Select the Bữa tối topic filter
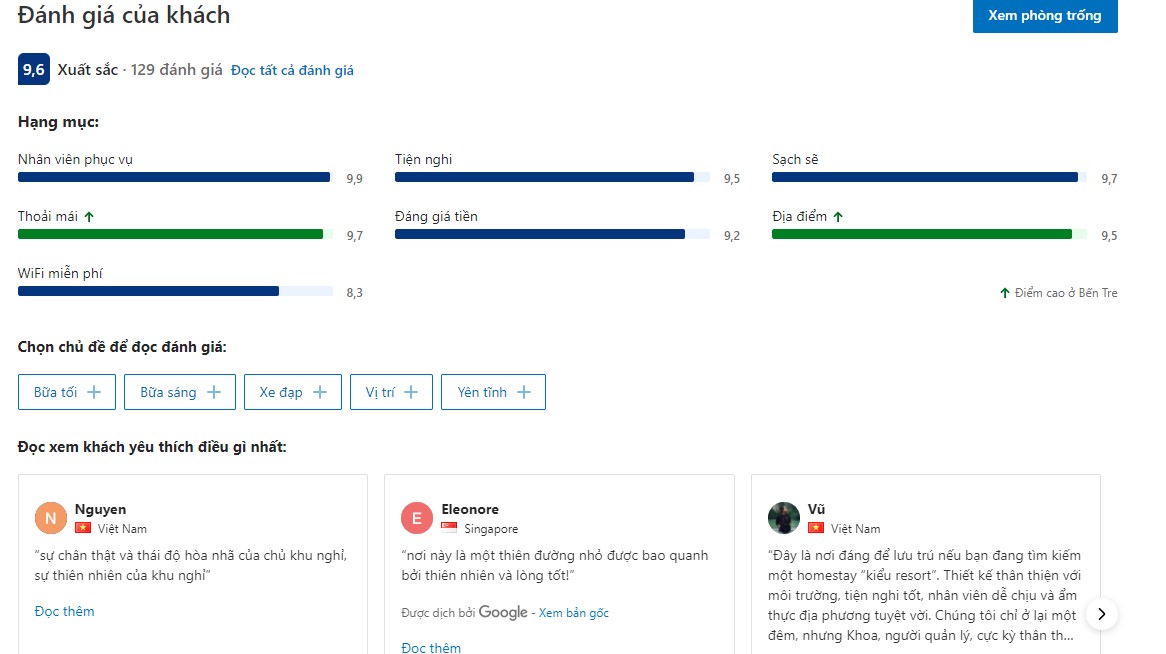Viewport: 1166px width, 654px height. (x=67, y=392)
